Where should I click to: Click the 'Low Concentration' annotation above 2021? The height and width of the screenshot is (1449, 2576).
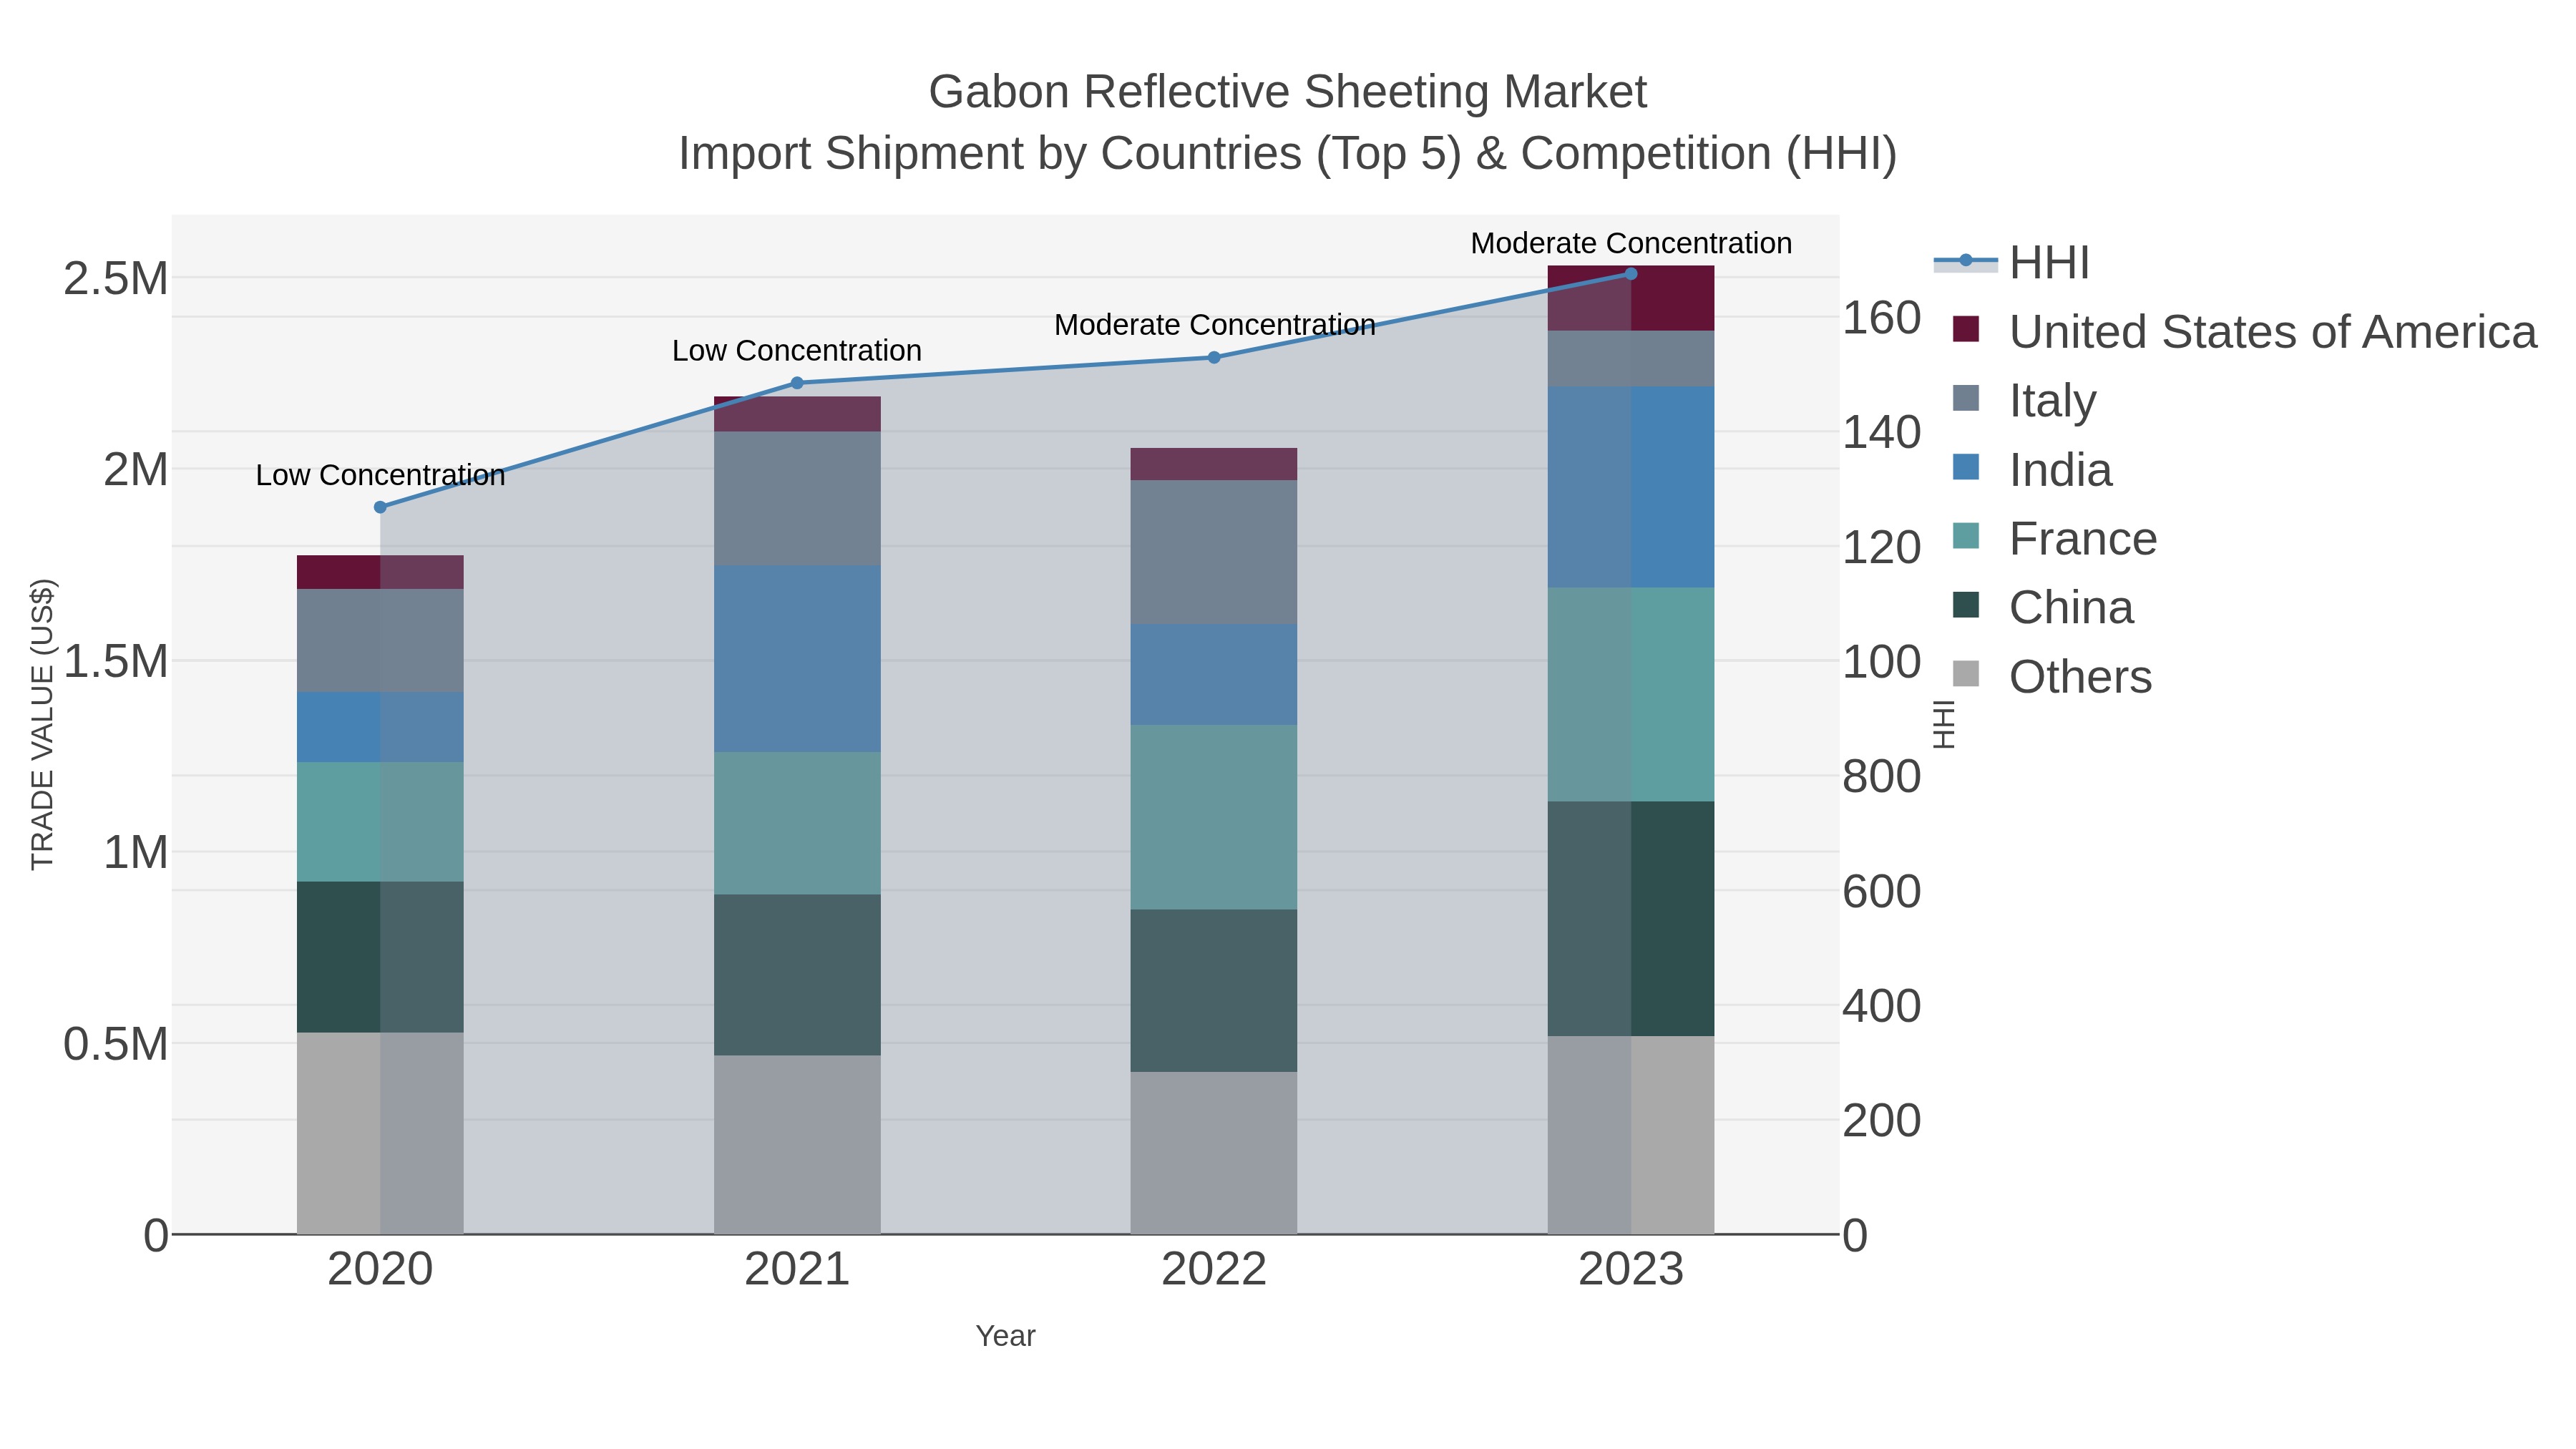(797, 351)
